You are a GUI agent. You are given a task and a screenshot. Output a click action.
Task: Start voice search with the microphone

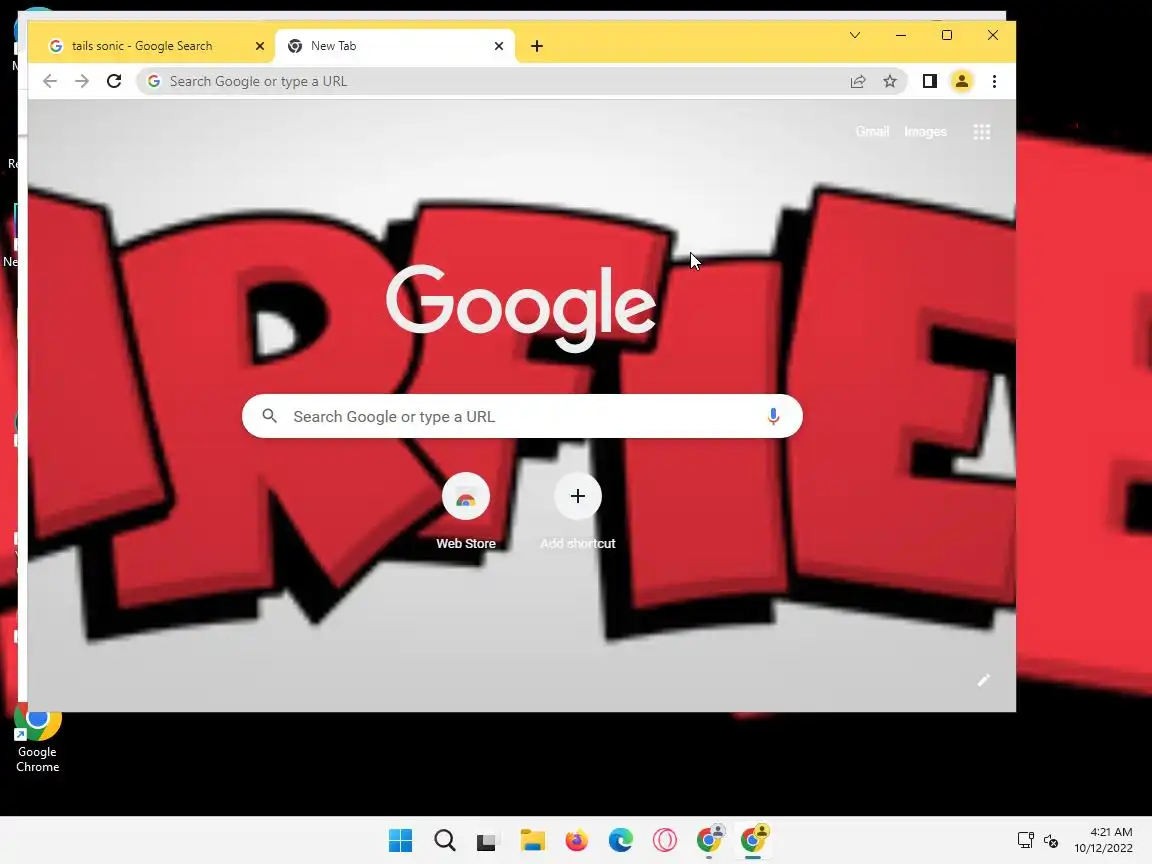coord(773,417)
